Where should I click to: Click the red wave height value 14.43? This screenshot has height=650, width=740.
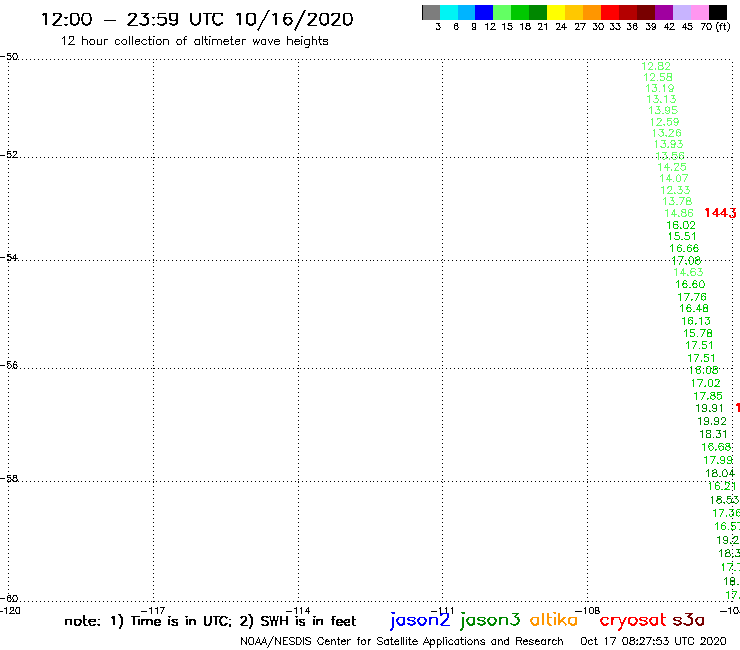point(720,213)
